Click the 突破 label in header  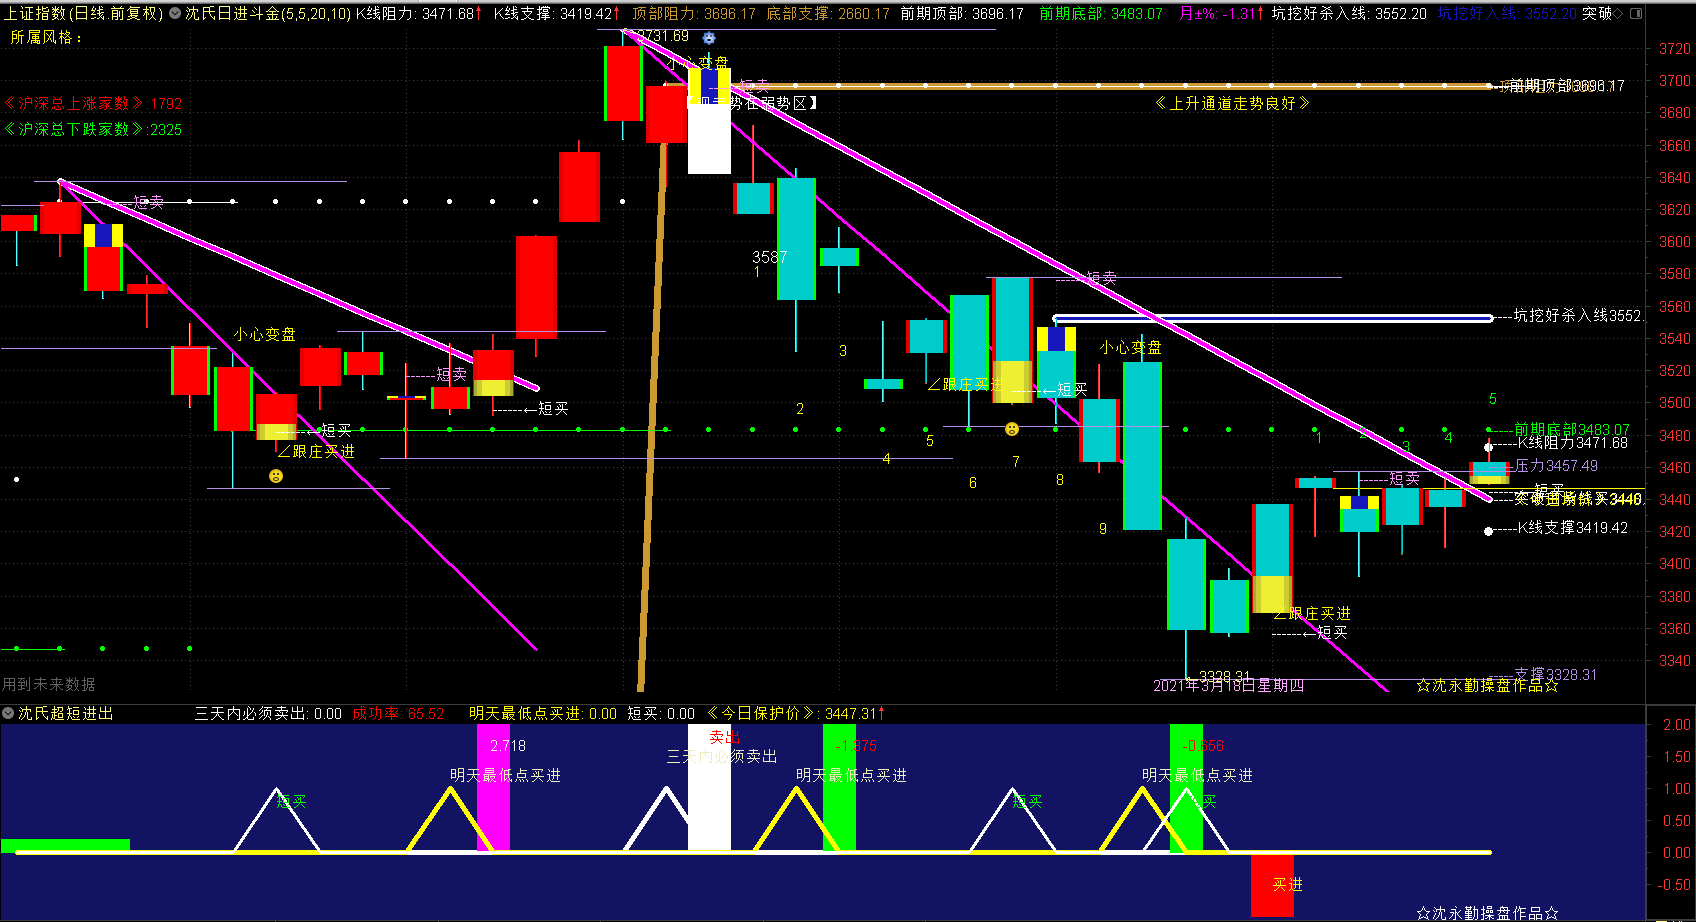pyautogui.click(x=1597, y=13)
